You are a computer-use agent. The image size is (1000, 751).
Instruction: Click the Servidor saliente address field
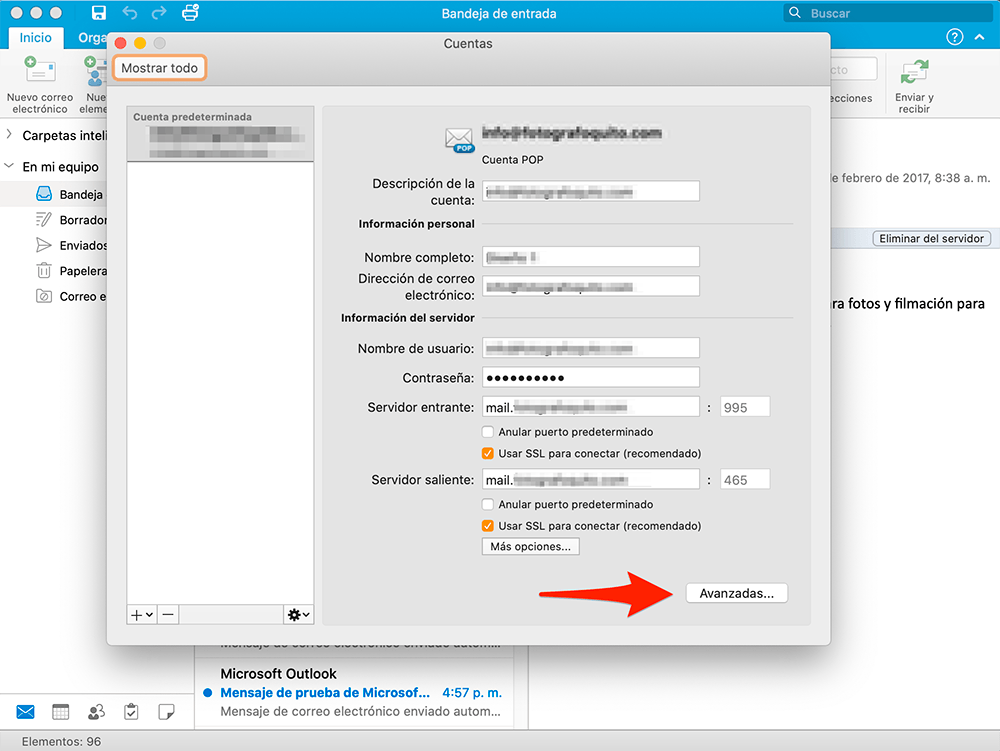pyautogui.click(x=591, y=479)
